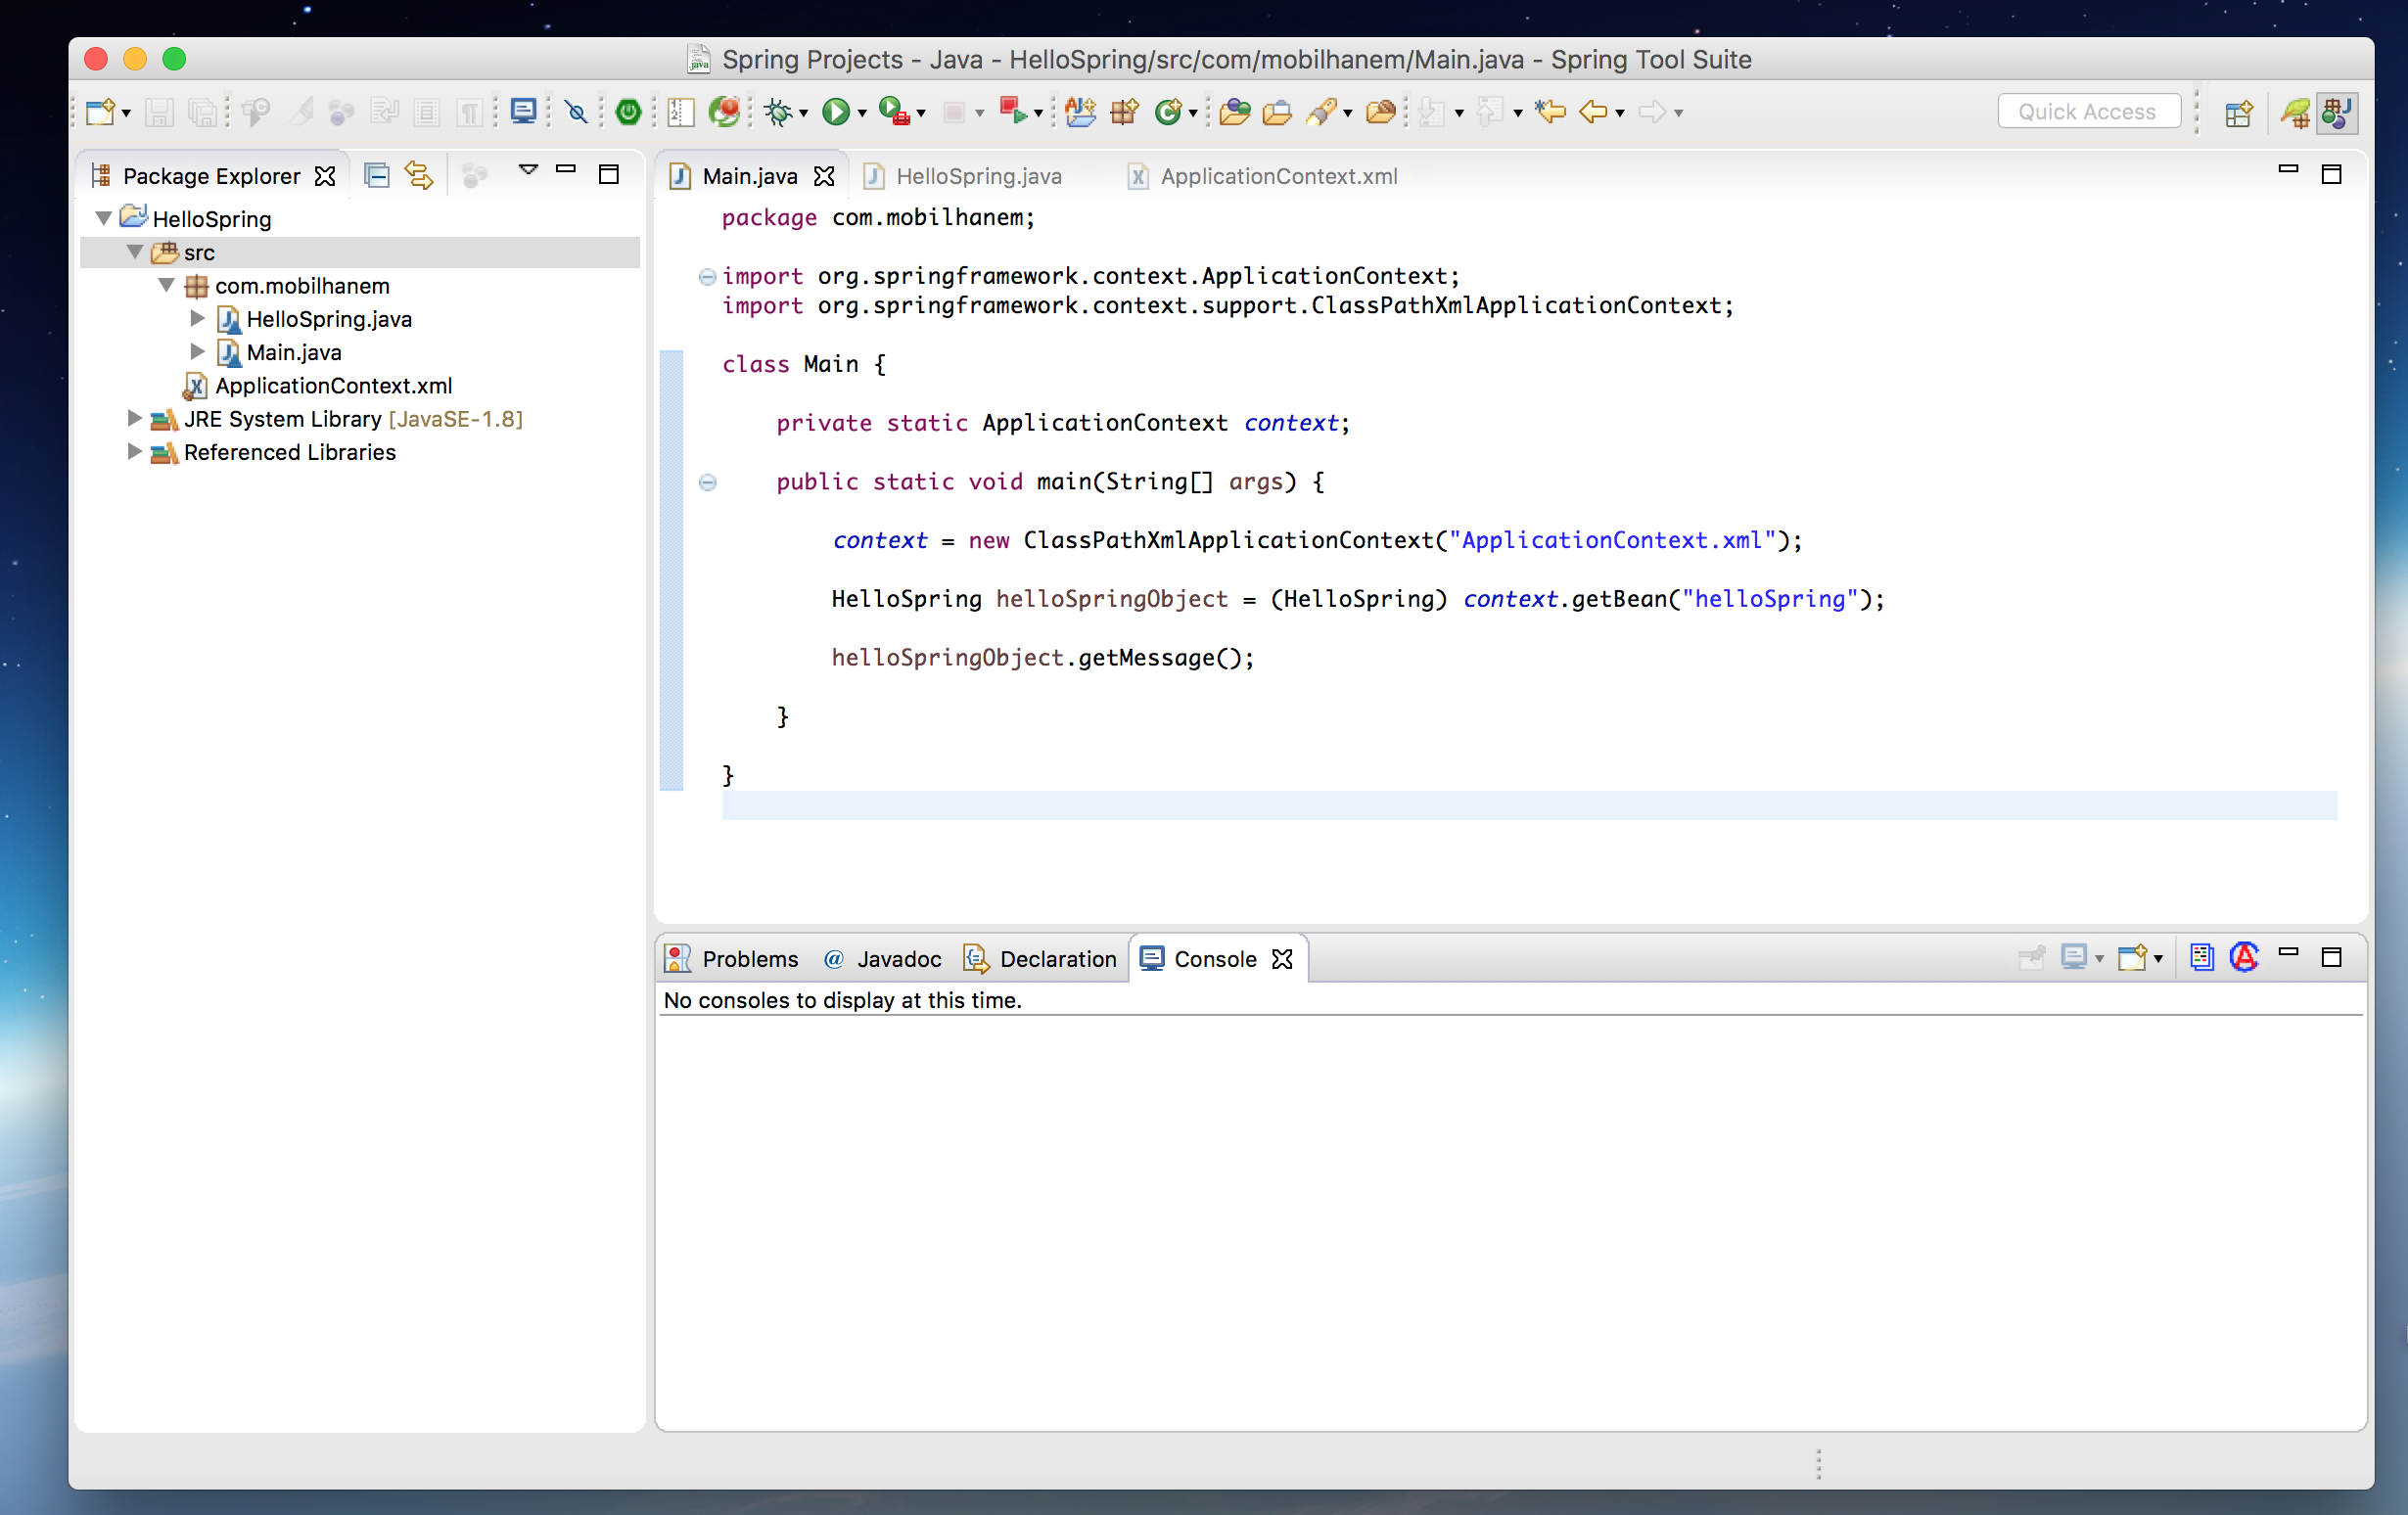Close the Package Explorer view
Image resolution: width=2408 pixels, height=1515 pixels.
(325, 177)
